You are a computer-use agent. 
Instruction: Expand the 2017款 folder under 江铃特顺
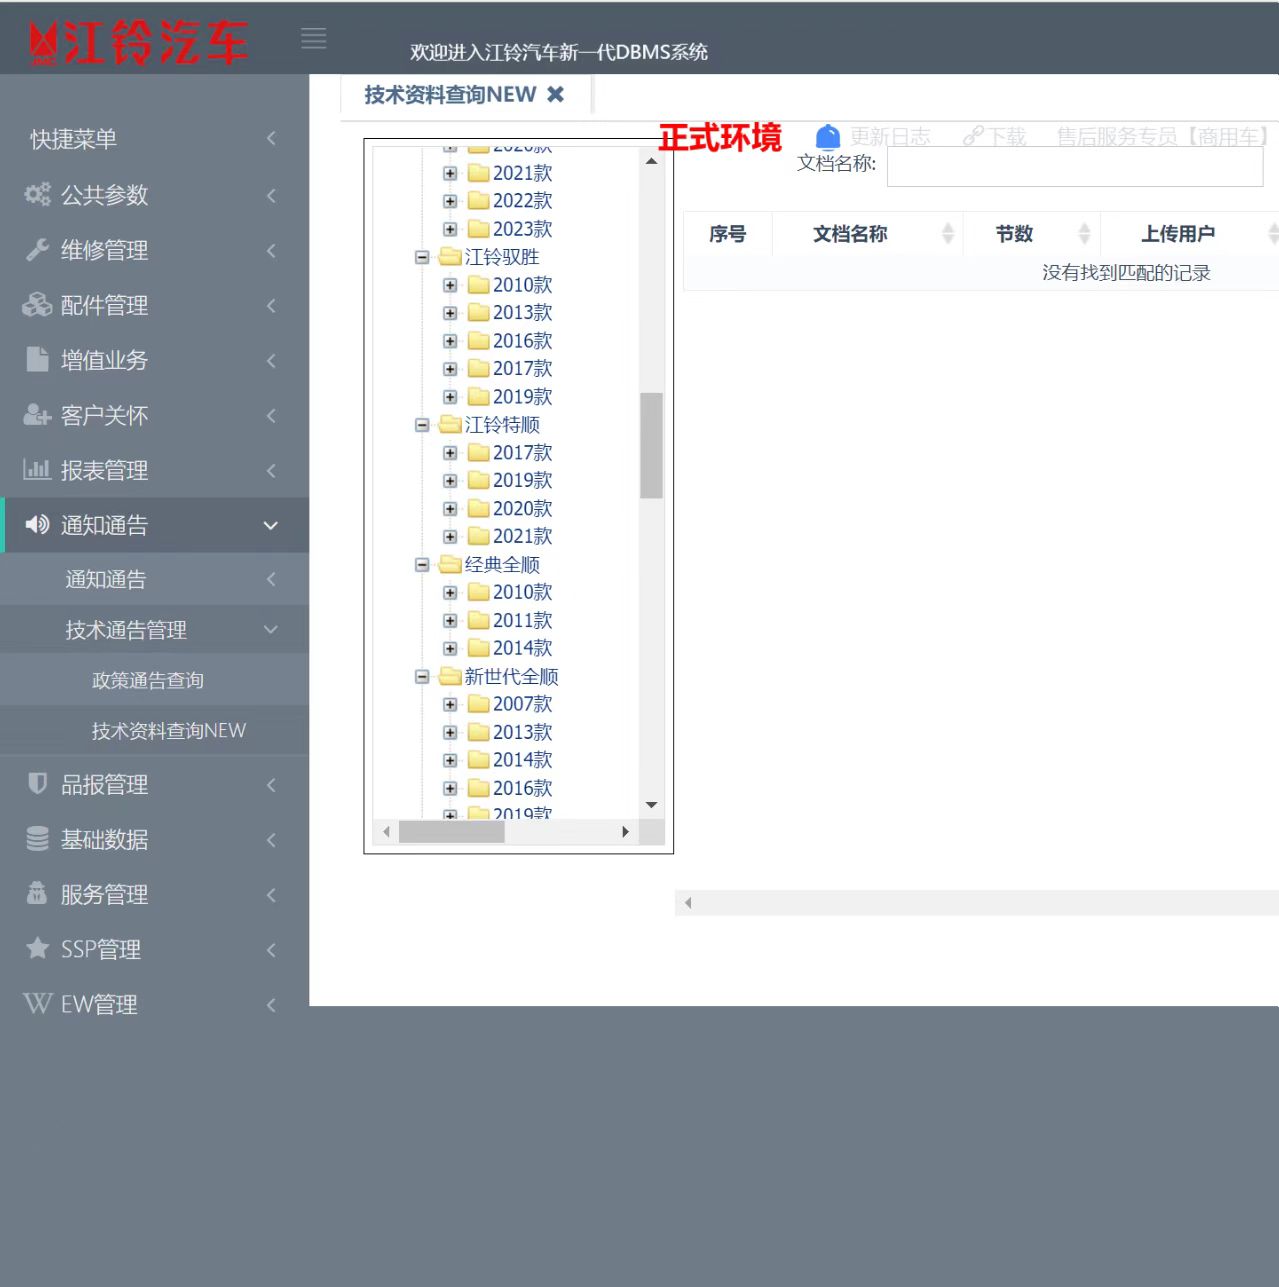(x=450, y=453)
